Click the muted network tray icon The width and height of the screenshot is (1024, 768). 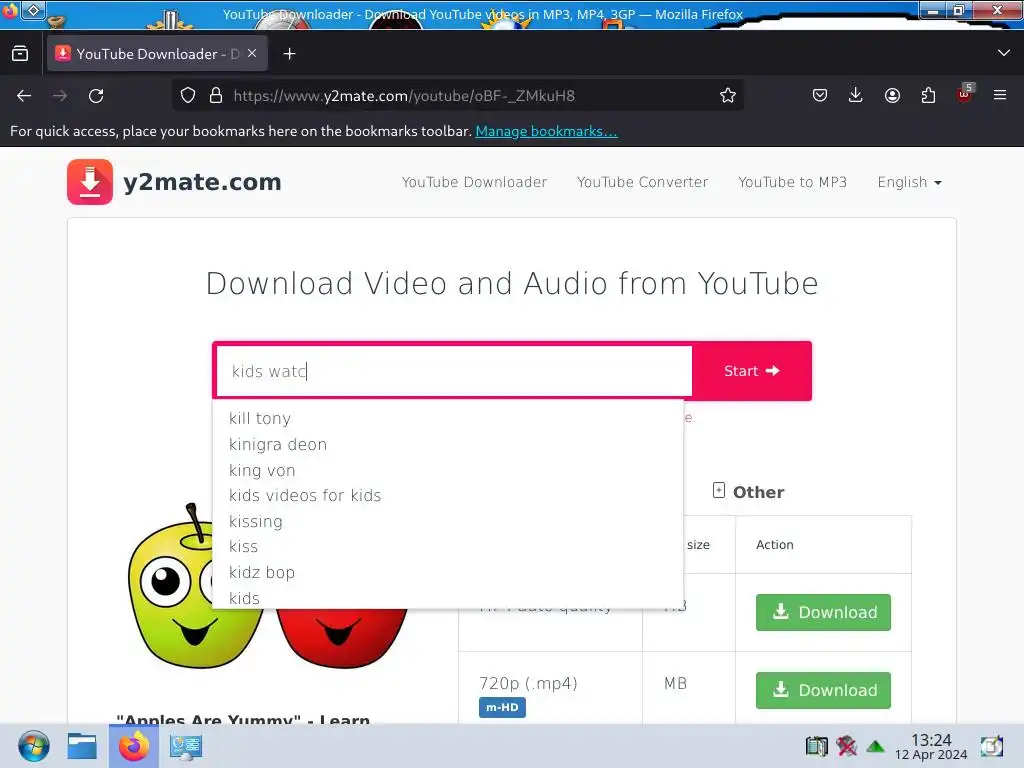(x=846, y=746)
